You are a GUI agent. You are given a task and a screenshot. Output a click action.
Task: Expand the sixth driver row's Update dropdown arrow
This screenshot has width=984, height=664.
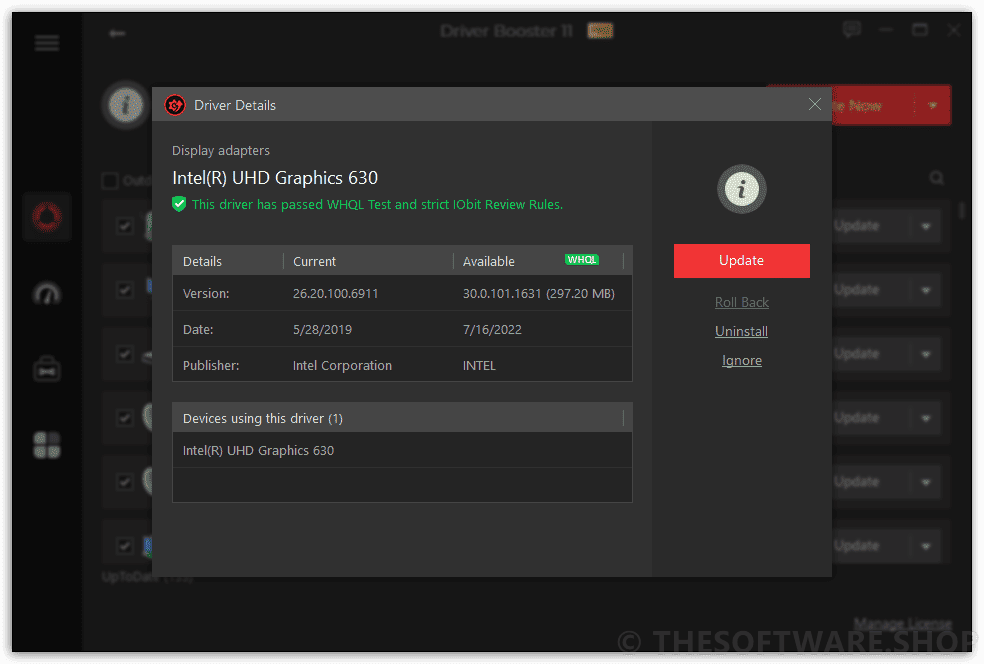pos(926,546)
